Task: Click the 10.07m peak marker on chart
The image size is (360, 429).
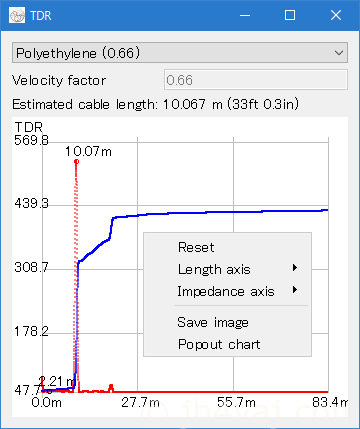Action: pyautogui.click(x=76, y=162)
